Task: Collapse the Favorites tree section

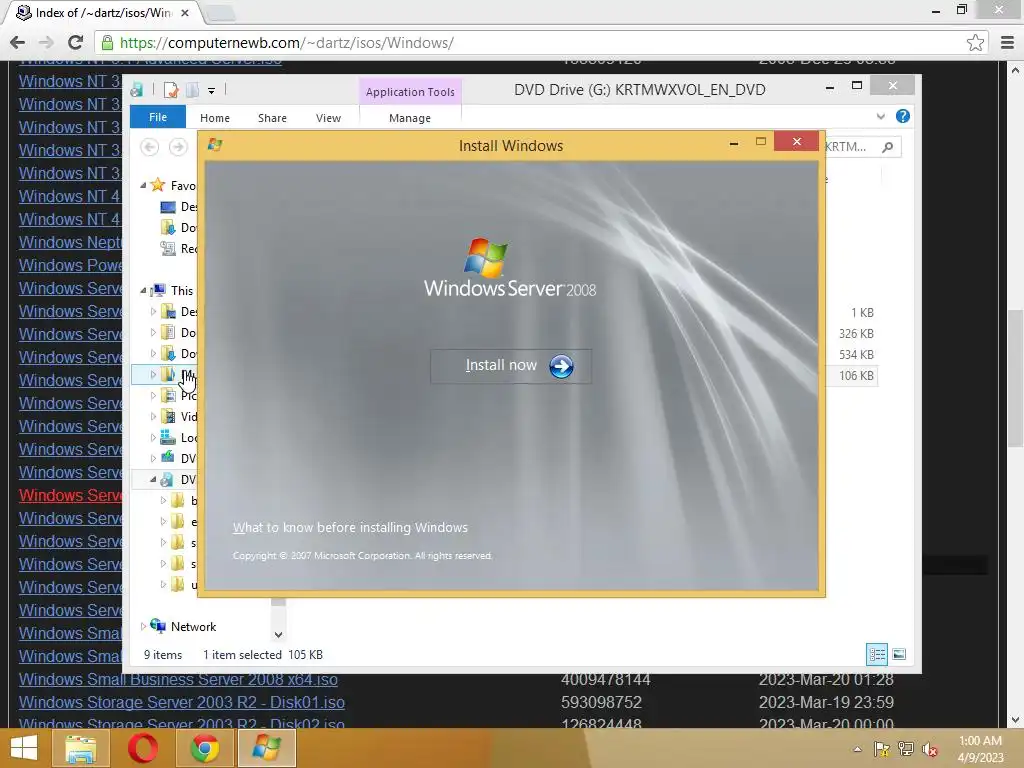Action: [x=143, y=185]
